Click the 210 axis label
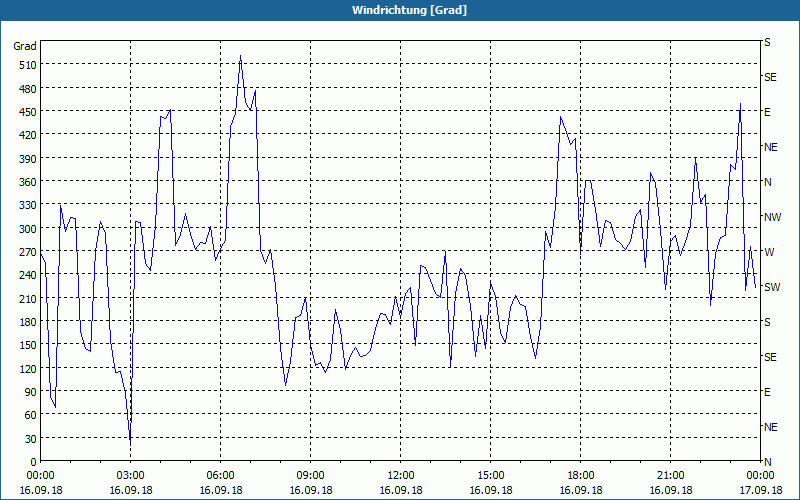The width and height of the screenshot is (800, 500). click(x=29, y=298)
